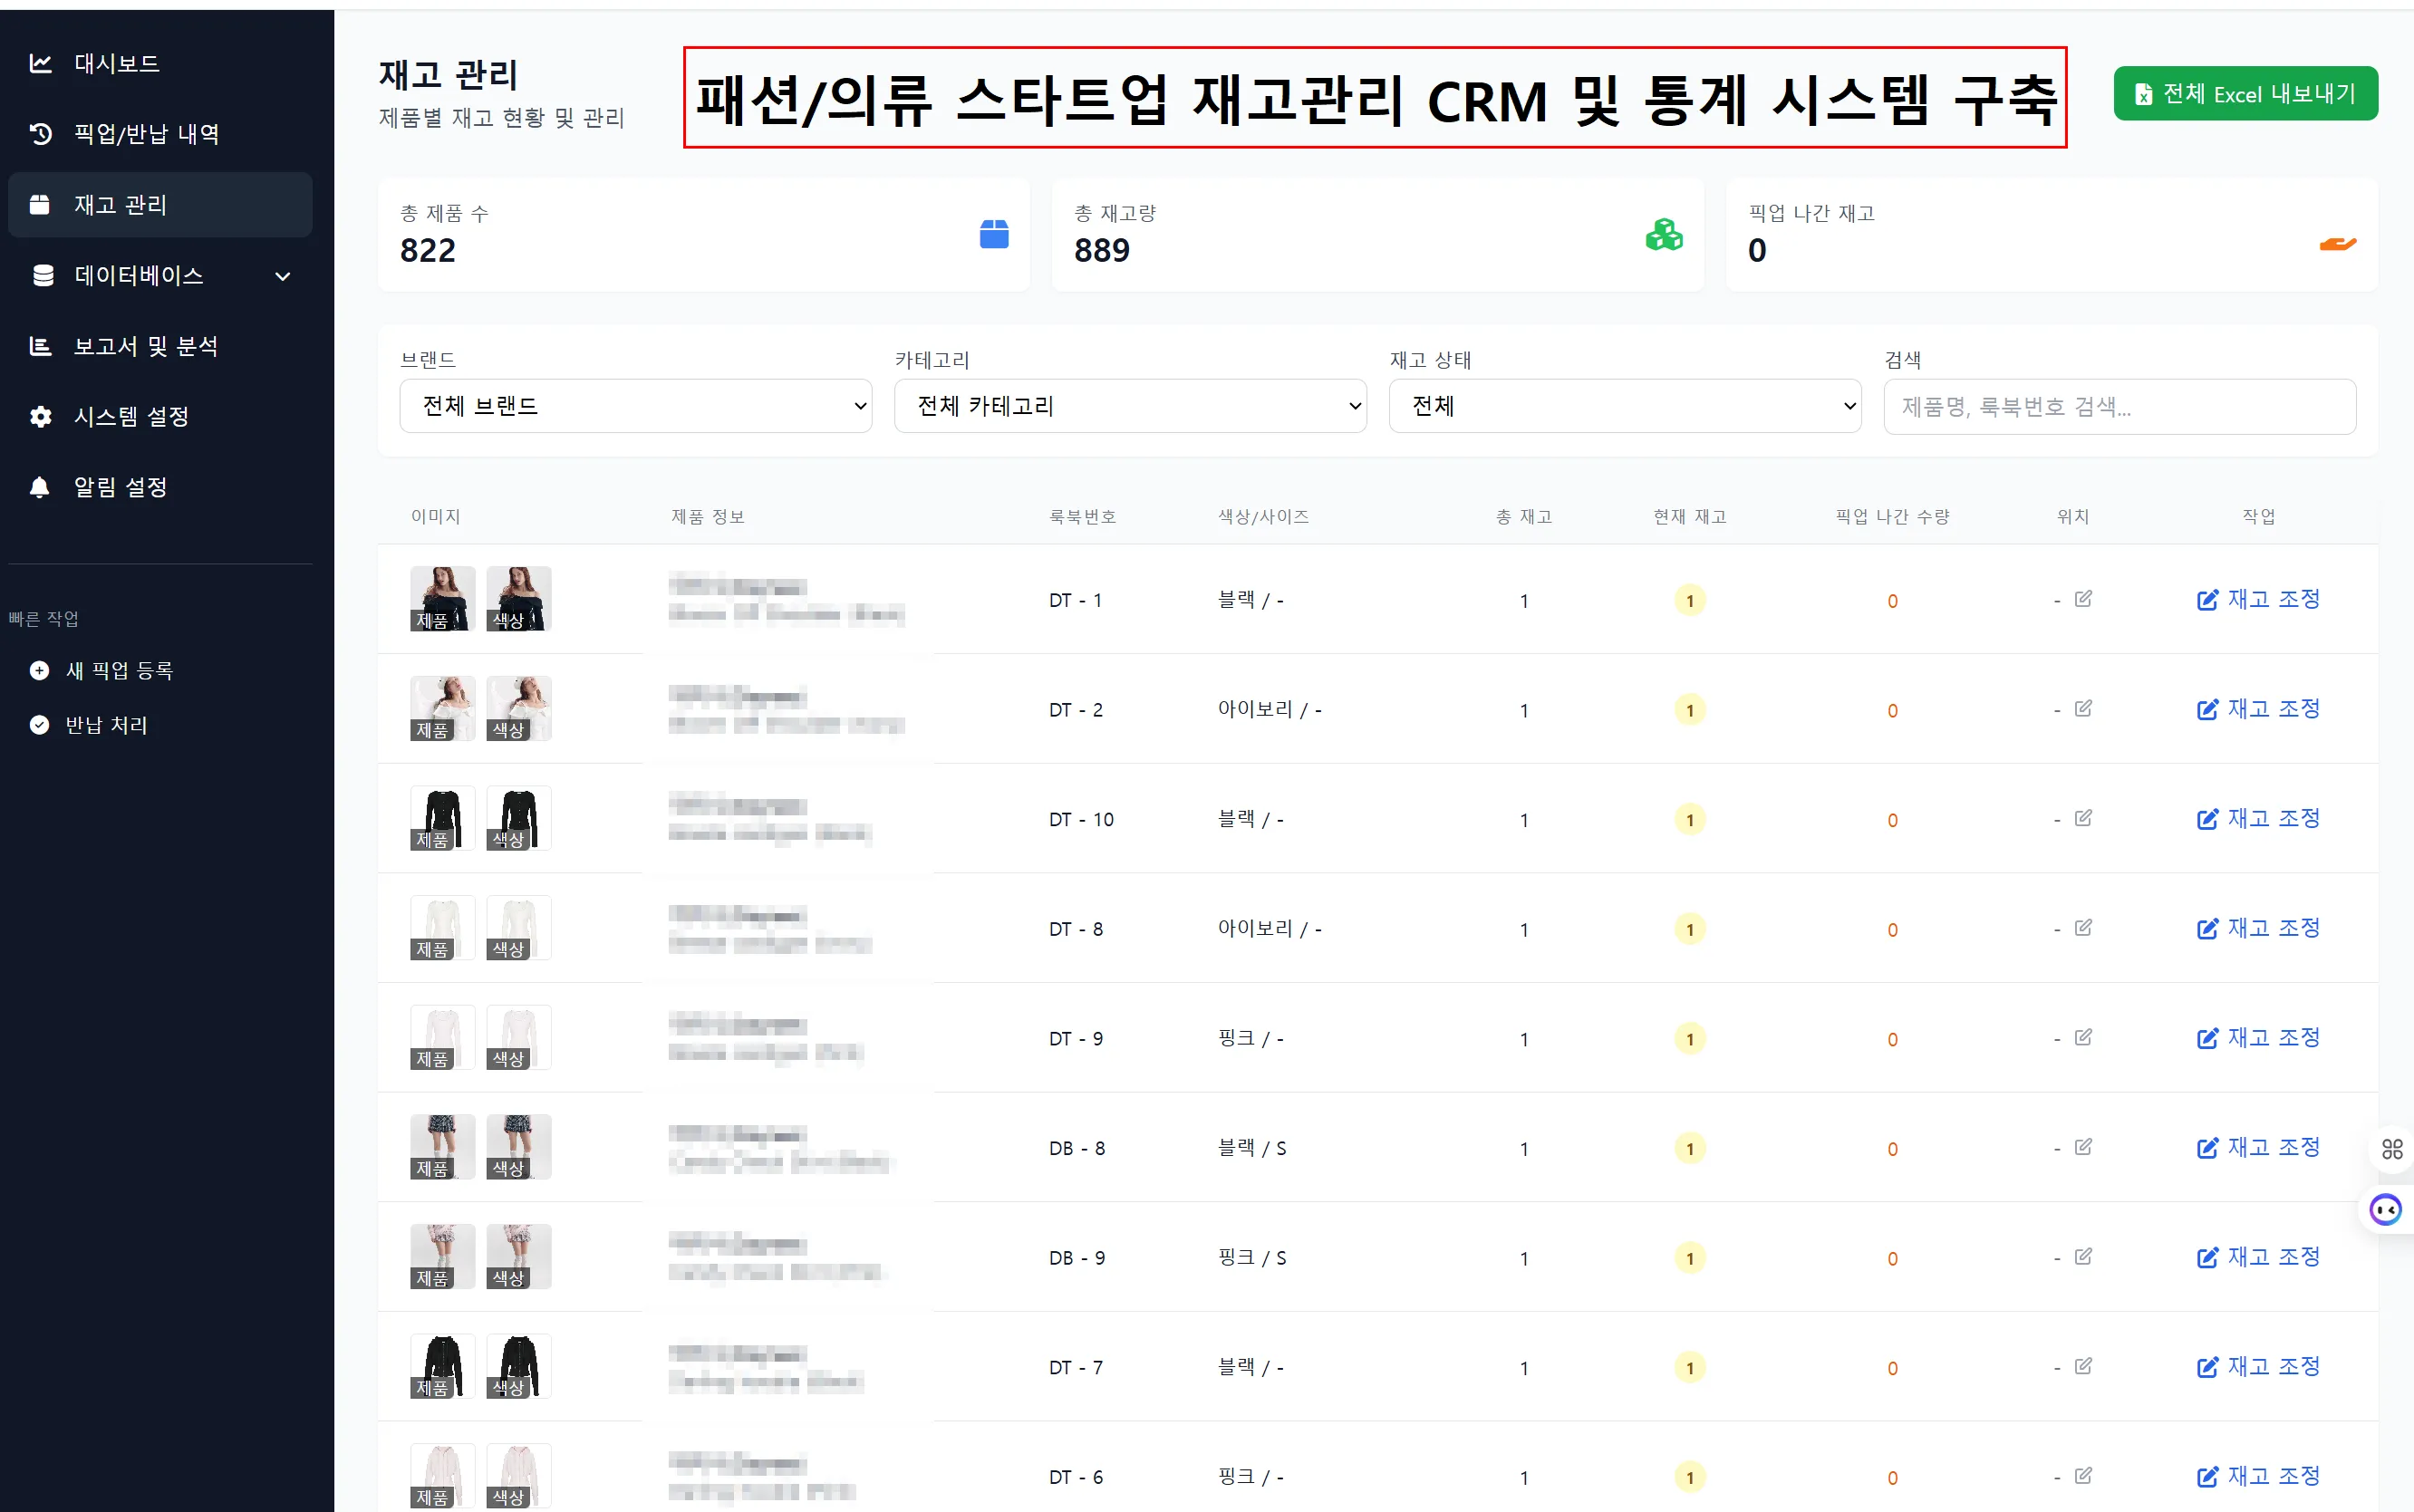2414x1512 pixels.
Task: Edit location icon for DT - 6
Action: tap(2083, 1476)
